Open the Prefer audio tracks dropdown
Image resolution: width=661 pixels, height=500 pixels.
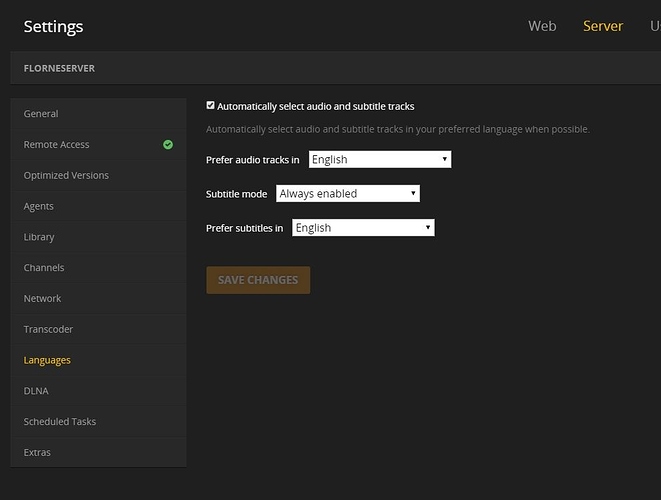pyautogui.click(x=380, y=159)
